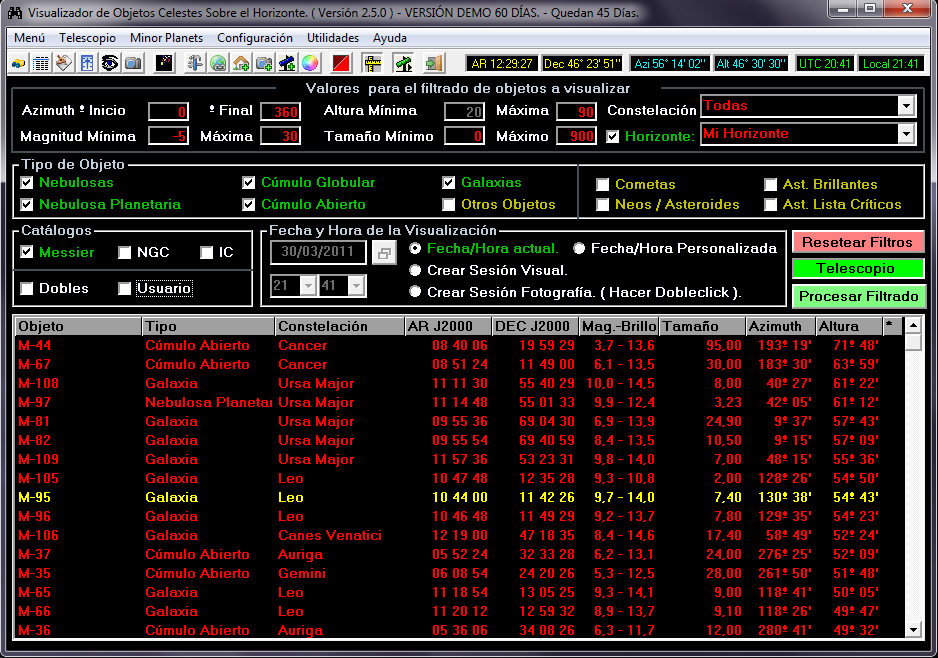Click the exit door toolbar icon

pyautogui.click(x=433, y=63)
